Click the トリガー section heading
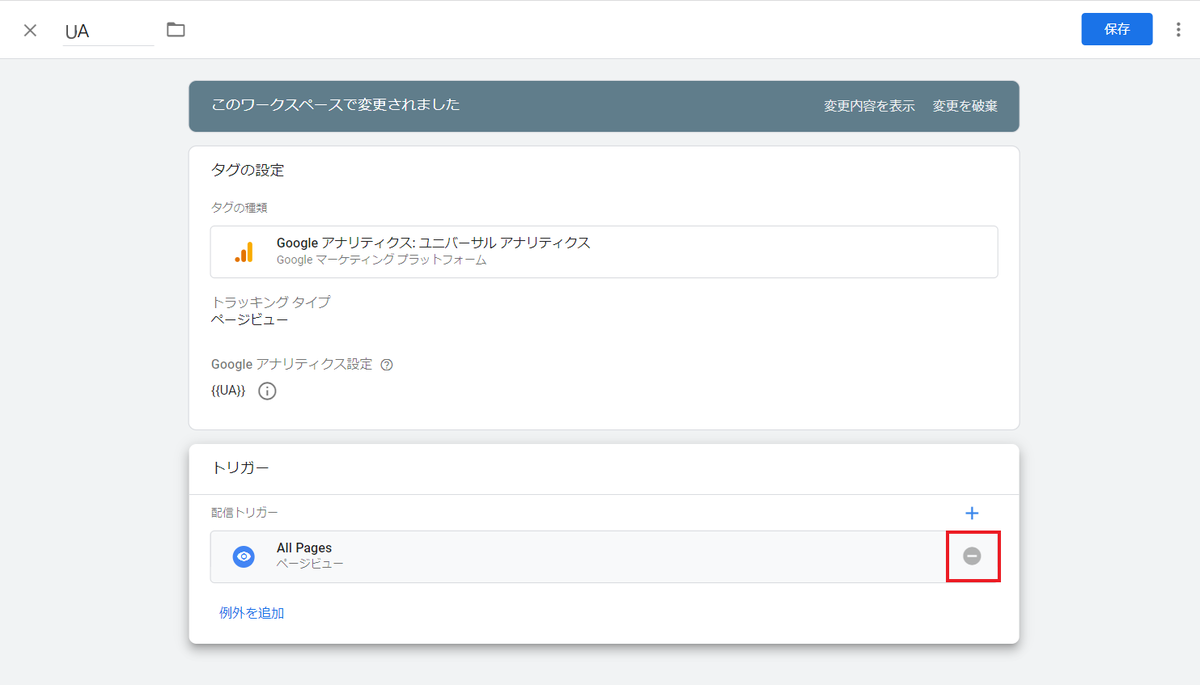The height and width of the screenshot is (685, 1200). point(240,467)
